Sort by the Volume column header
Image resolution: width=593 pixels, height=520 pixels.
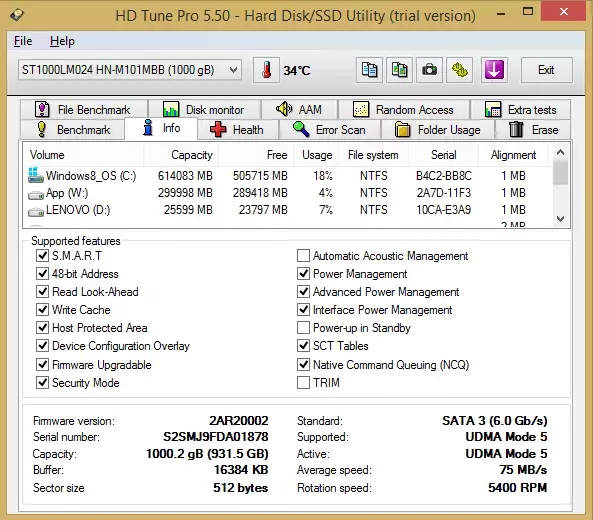point(83,155)
